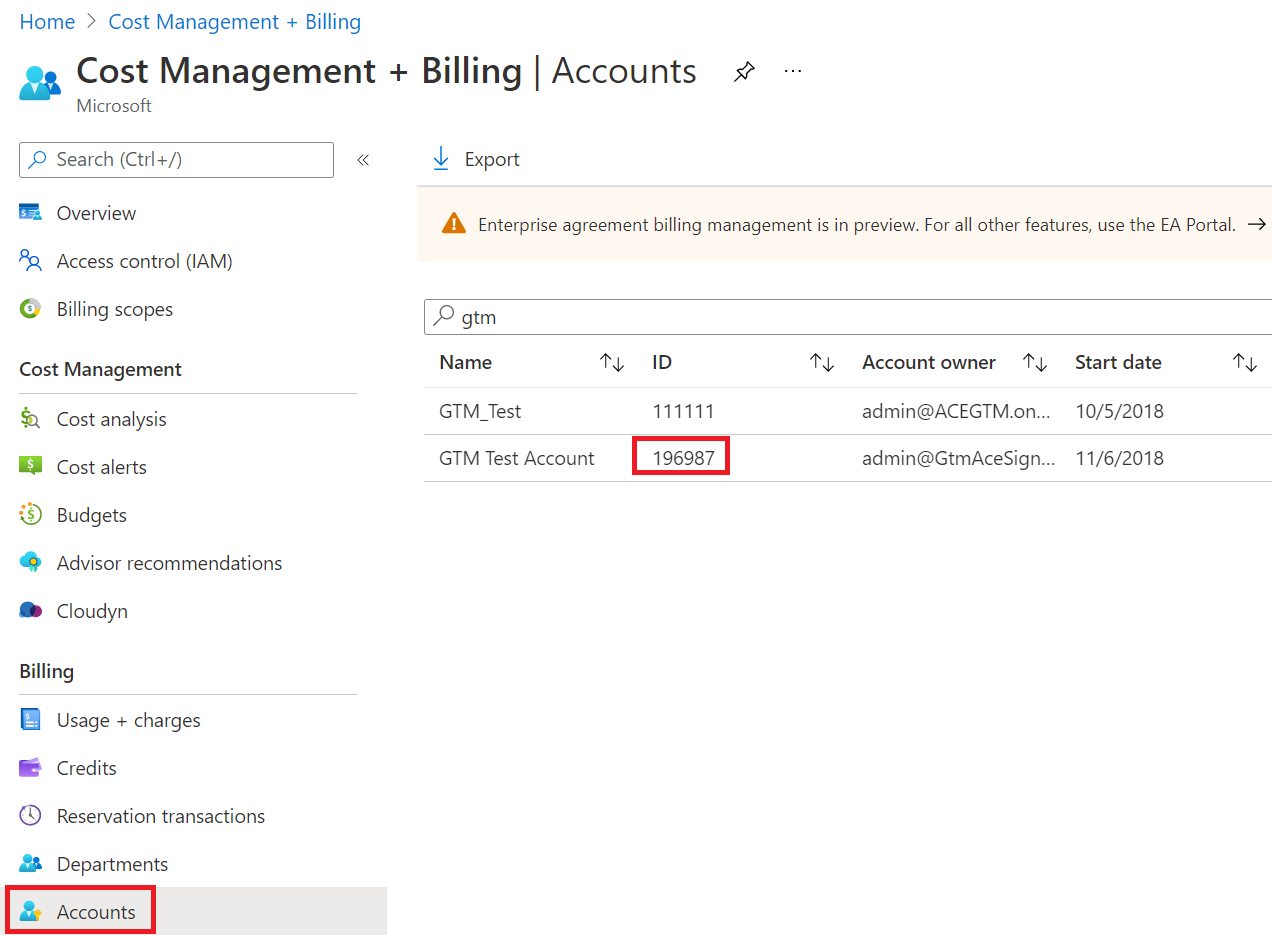Click the Cost analysis icon
Image resolution: width=1272 pixels, height=936 pixels.
tap(31, 419)
